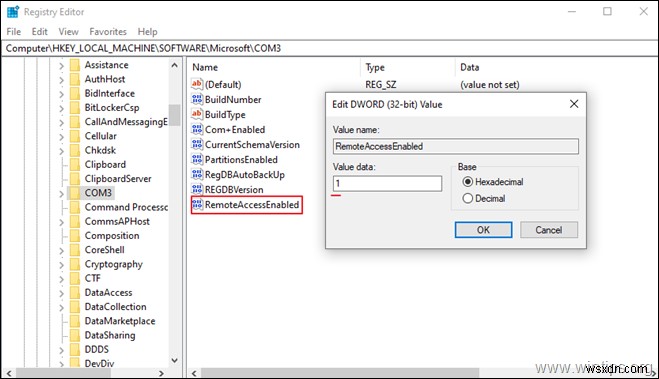
Task: Click the AuthHost folder icon
Action: point(74,79)
